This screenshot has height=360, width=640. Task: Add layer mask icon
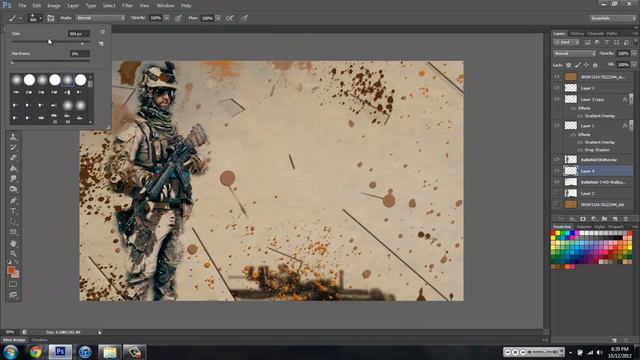point(583,219)
